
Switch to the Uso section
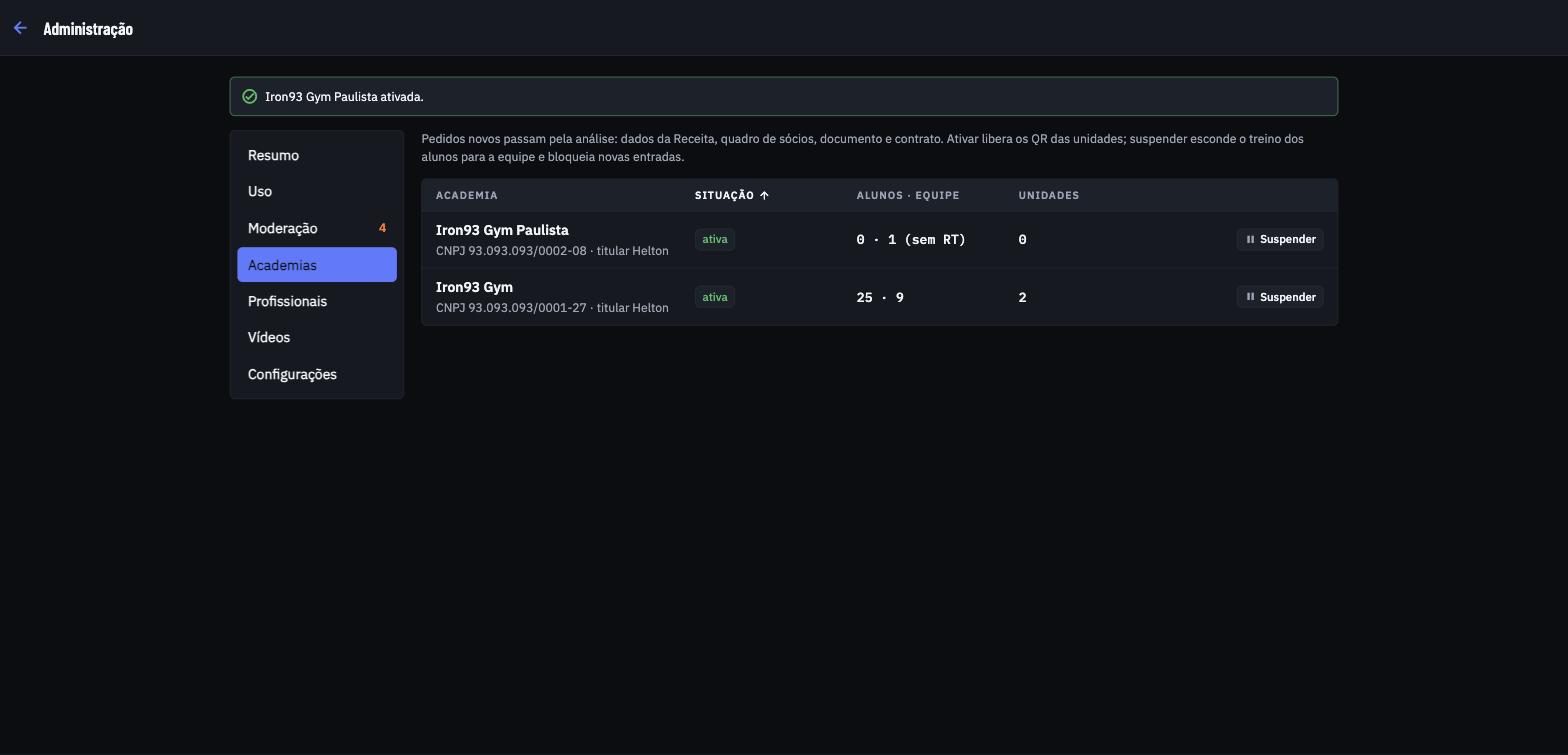(x=317, y=191)
